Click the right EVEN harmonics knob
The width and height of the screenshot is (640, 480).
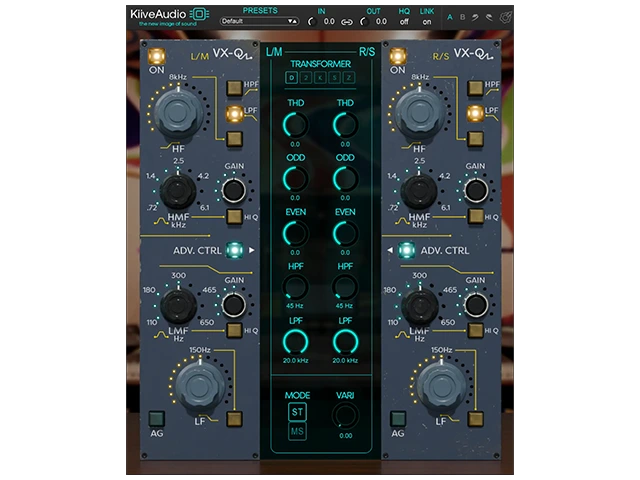pyautogui.click(x=345, y=233)
